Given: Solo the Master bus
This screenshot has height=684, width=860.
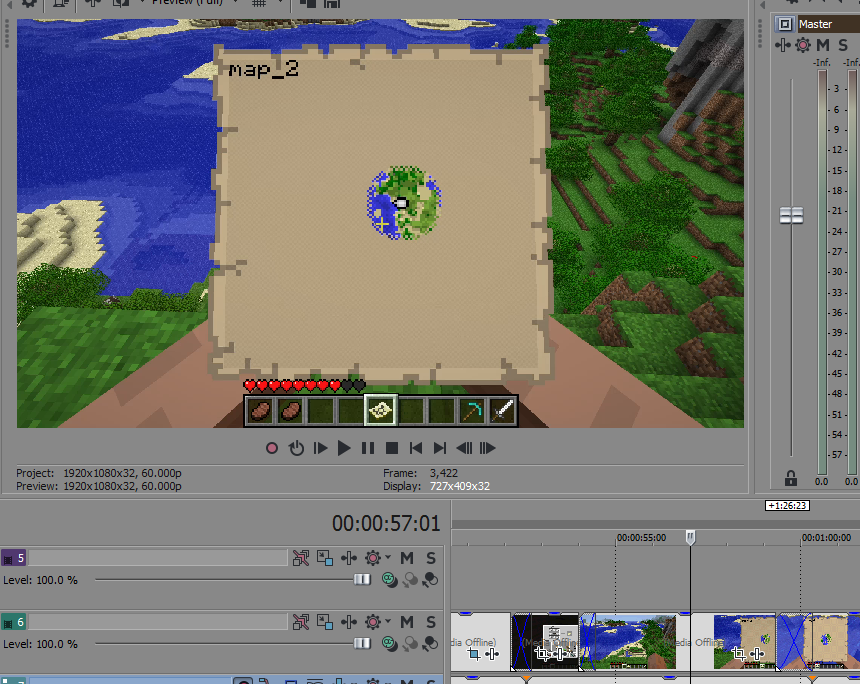Looking at the screenshot, I should click(x=843, y=45).
